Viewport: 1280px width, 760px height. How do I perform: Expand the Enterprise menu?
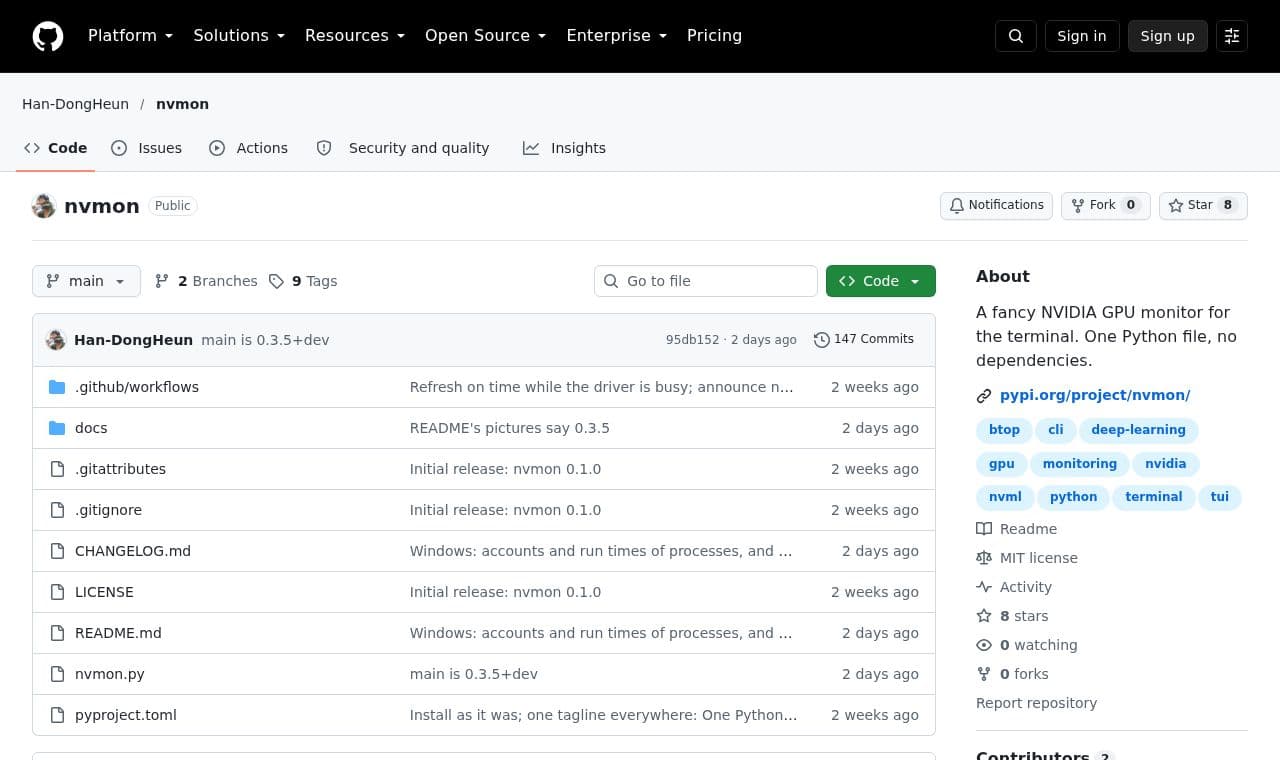click(617, 36)
